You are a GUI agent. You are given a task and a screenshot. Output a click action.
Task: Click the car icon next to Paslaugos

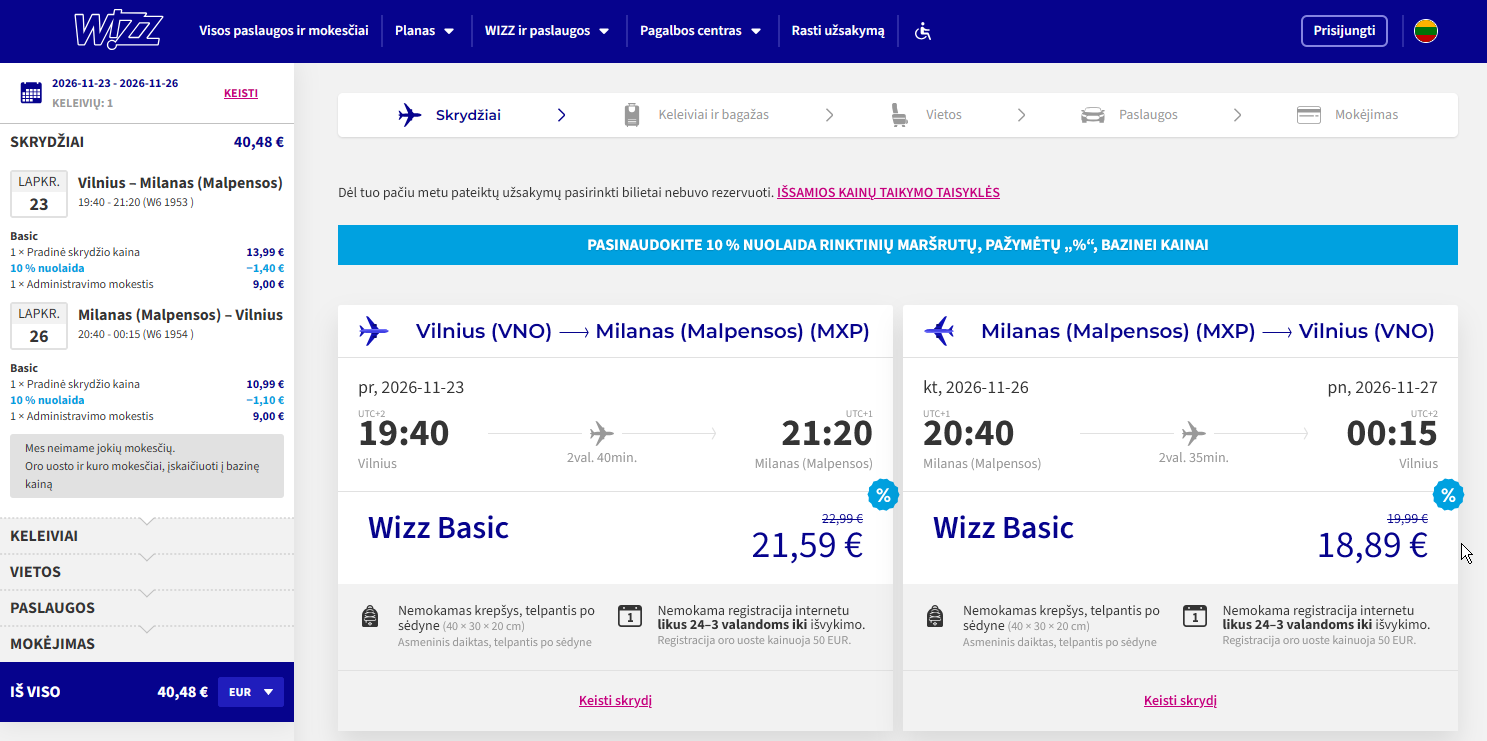(x=1093, y=115)
